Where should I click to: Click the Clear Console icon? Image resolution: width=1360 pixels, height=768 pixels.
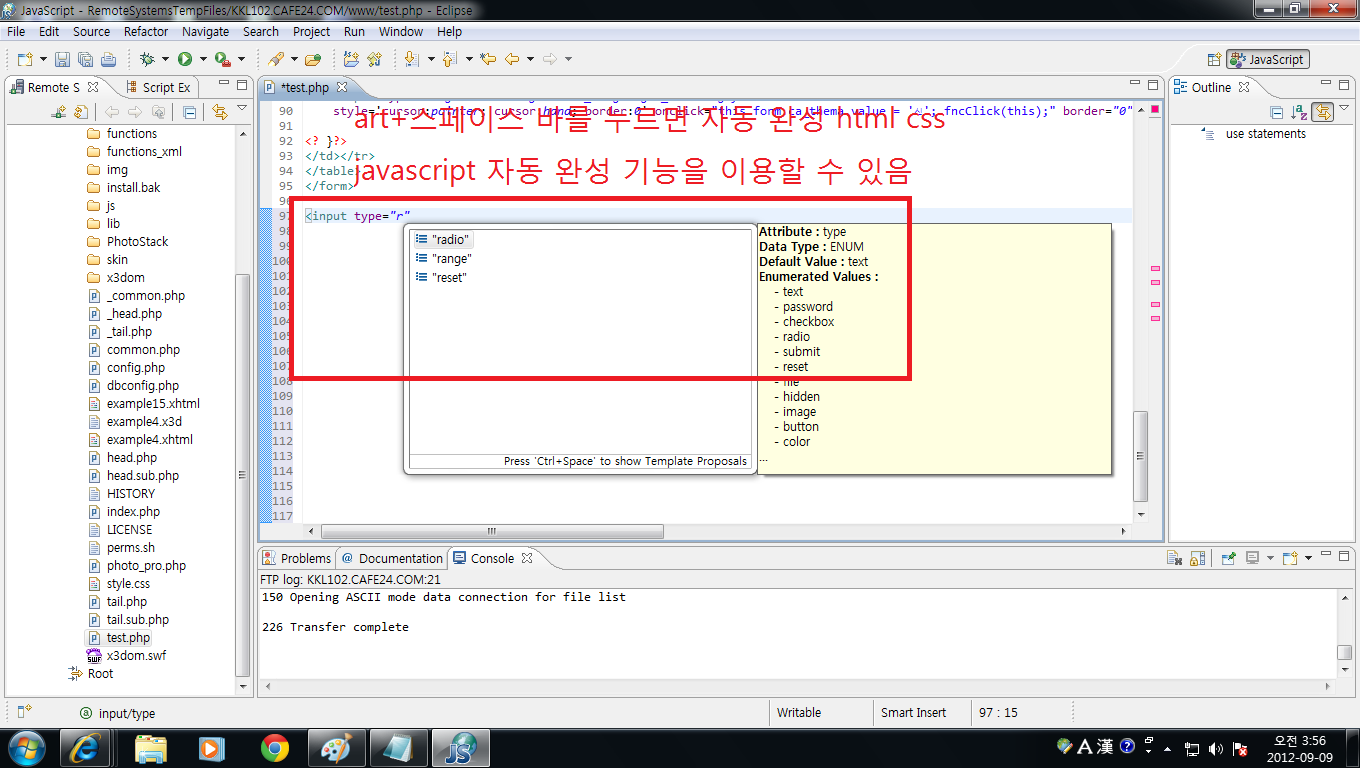[x=1176, y=558]
